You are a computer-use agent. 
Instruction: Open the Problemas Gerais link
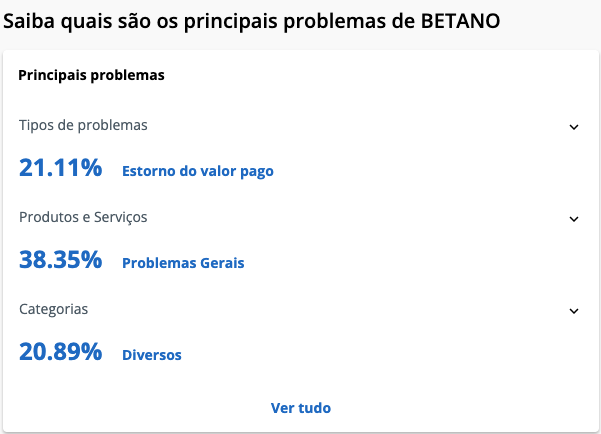[x=183, y=263]
